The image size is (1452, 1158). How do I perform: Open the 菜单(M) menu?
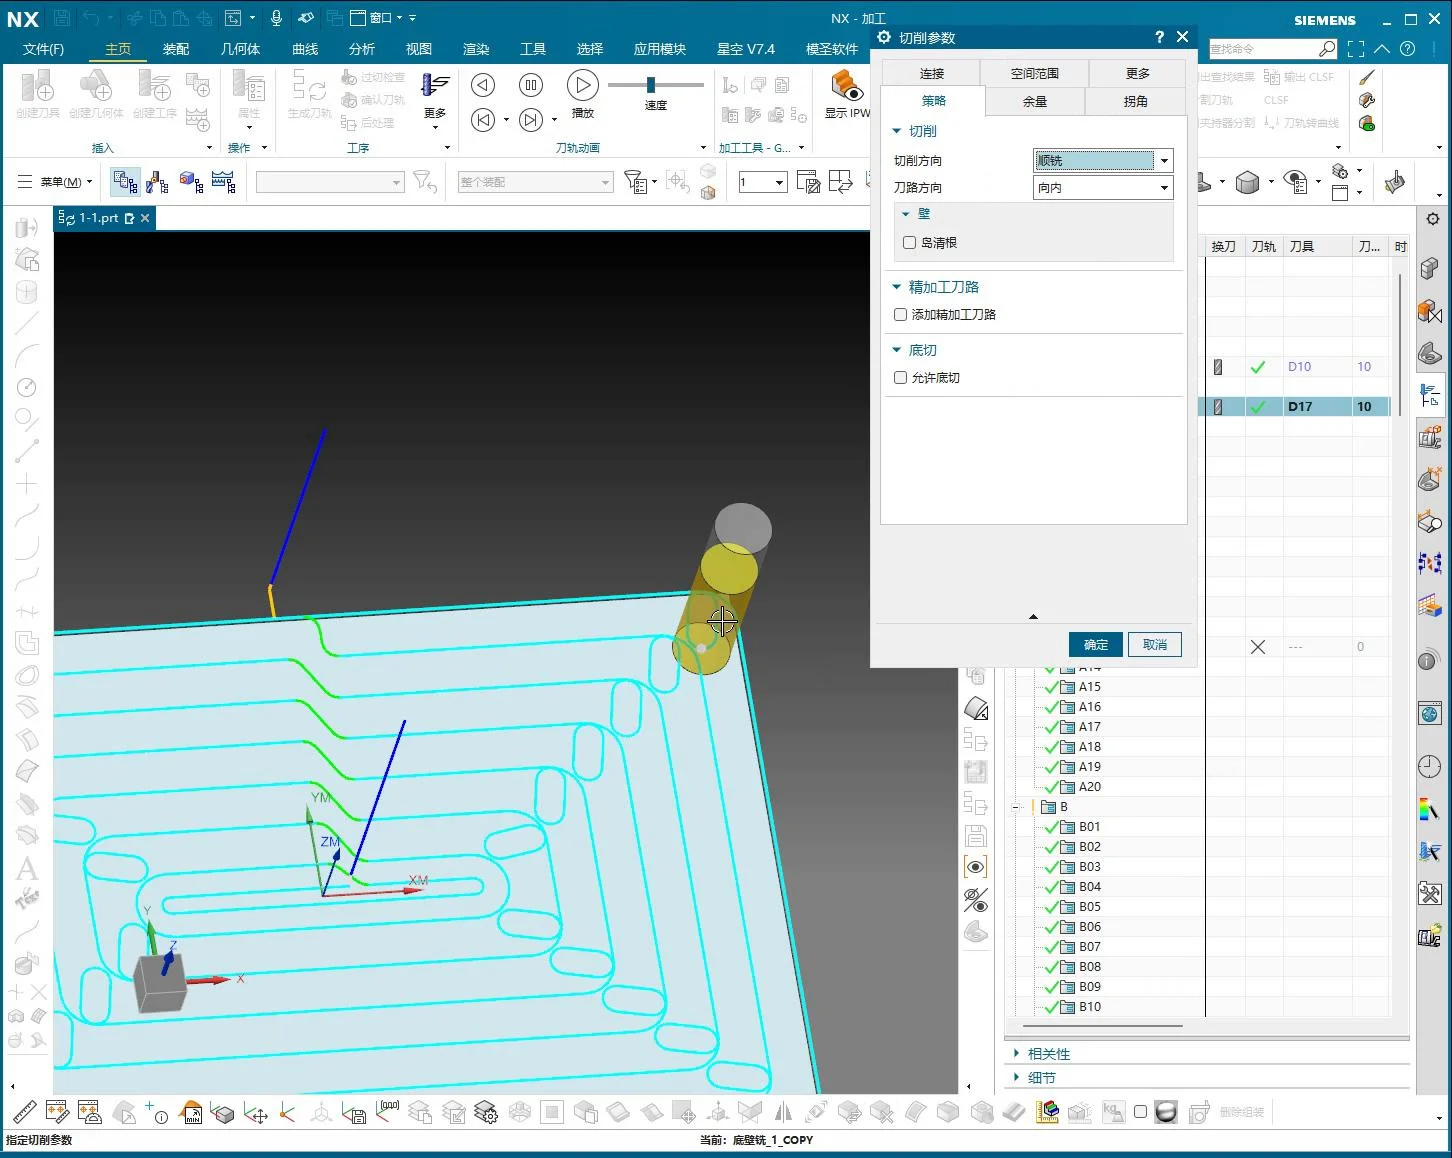pyautogui.click(x=60, y=182)
